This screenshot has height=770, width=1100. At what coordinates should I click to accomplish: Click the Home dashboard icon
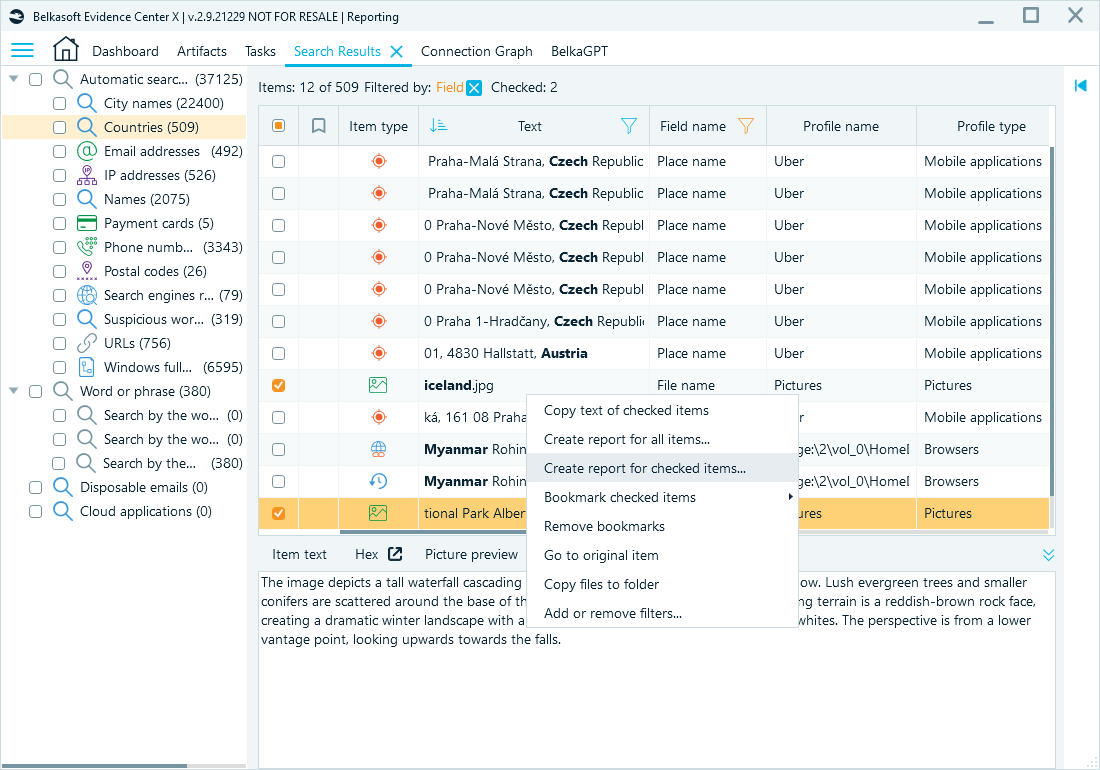click(x=66, y=50)
